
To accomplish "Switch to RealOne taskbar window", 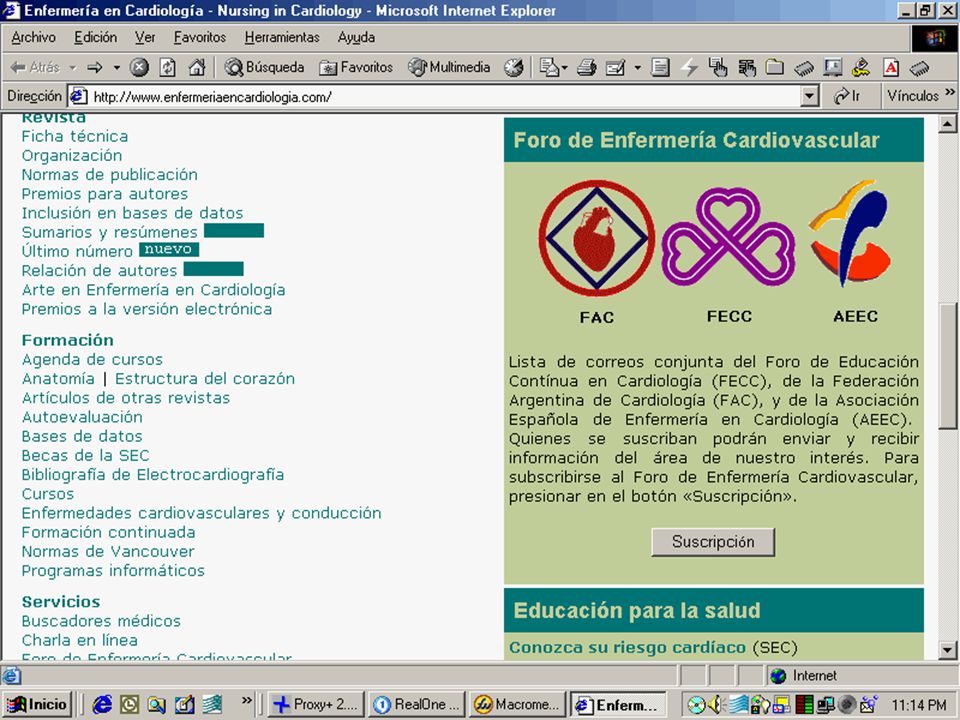I will [418, 705].
